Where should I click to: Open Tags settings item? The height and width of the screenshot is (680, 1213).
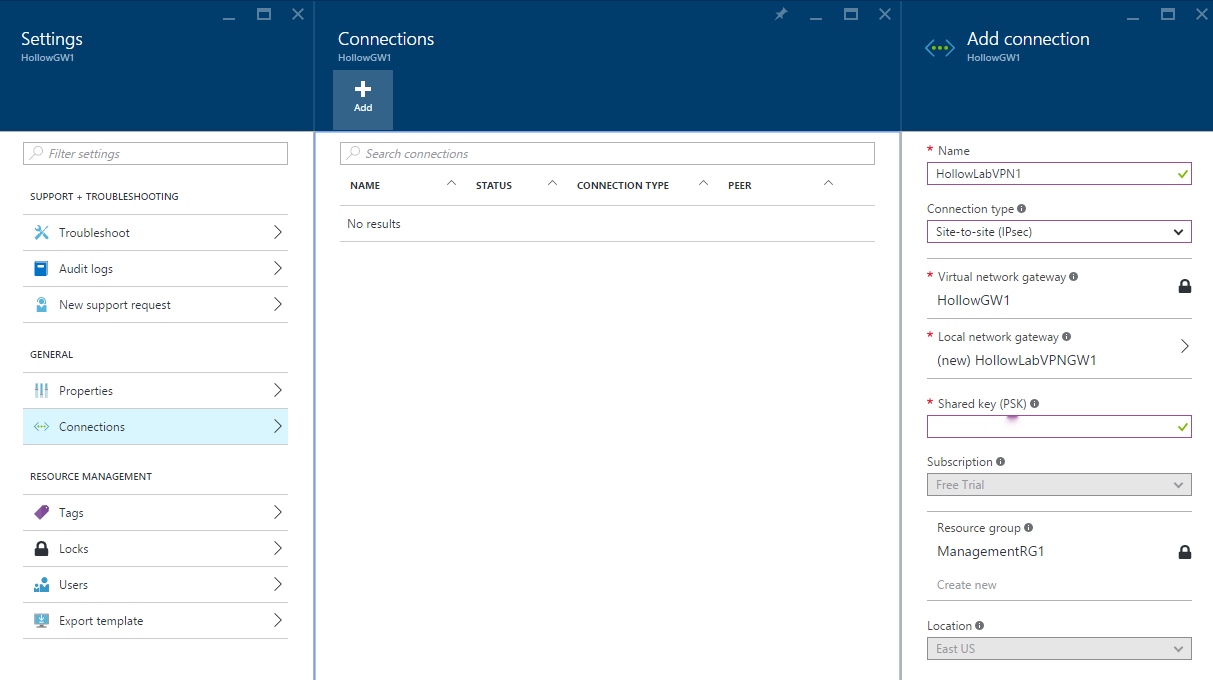[155, 512]
